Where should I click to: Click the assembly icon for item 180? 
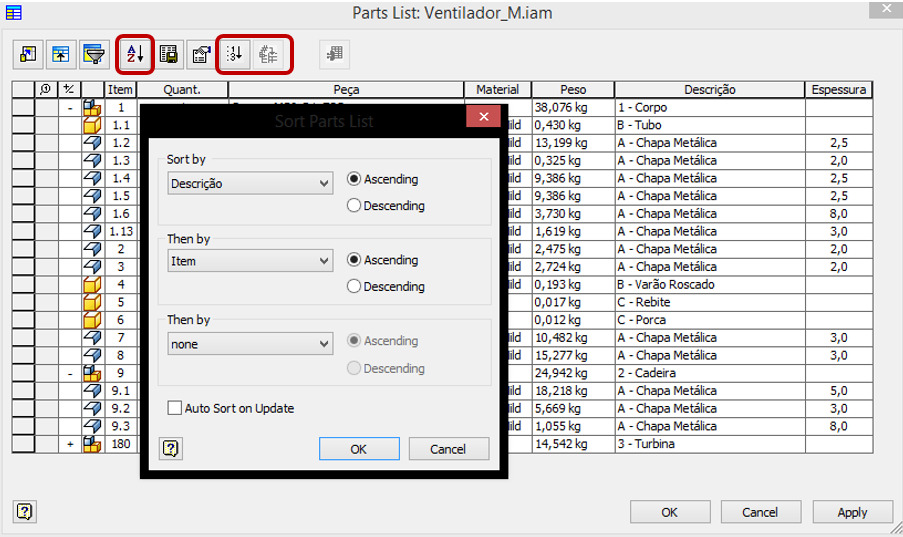92,444
